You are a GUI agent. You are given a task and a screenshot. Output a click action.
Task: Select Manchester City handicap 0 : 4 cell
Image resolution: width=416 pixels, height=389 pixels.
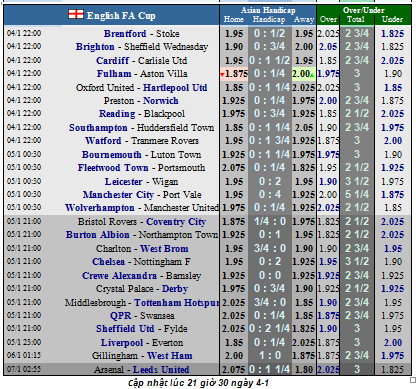click(270, 194)
